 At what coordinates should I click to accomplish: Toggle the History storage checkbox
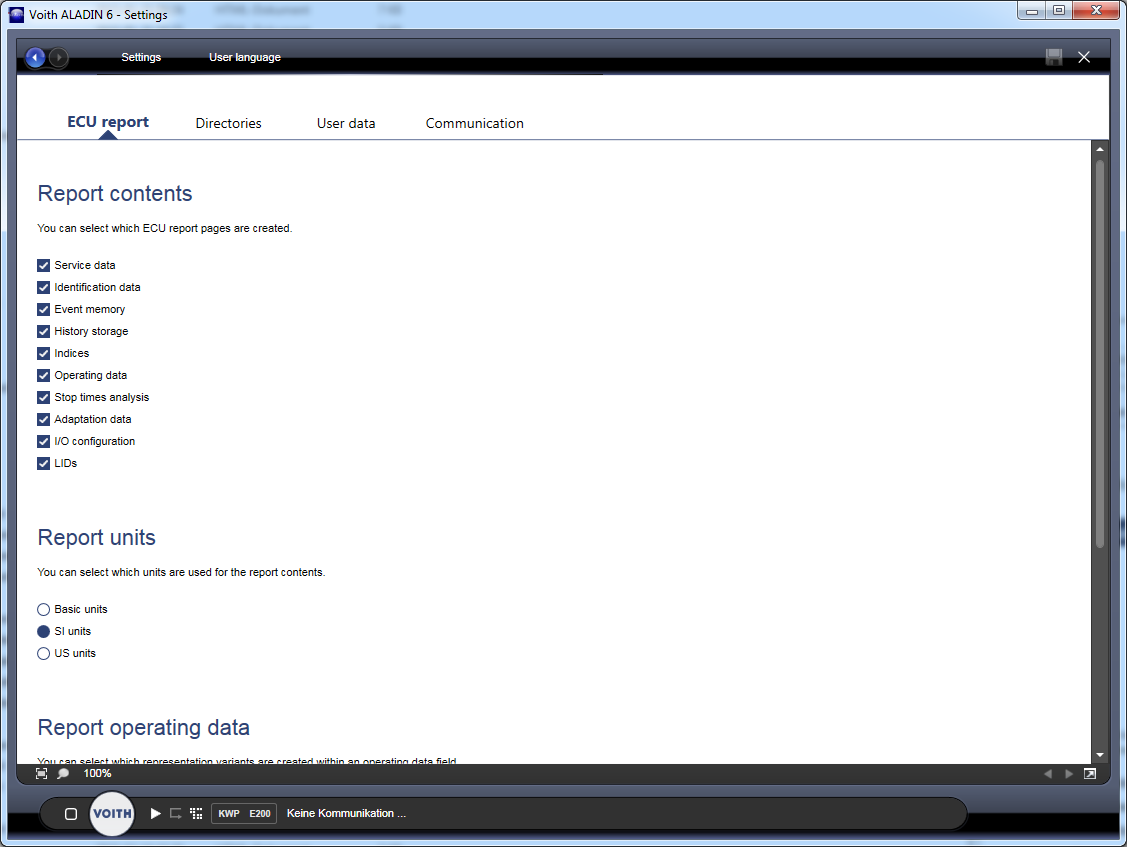click(44, 331)
